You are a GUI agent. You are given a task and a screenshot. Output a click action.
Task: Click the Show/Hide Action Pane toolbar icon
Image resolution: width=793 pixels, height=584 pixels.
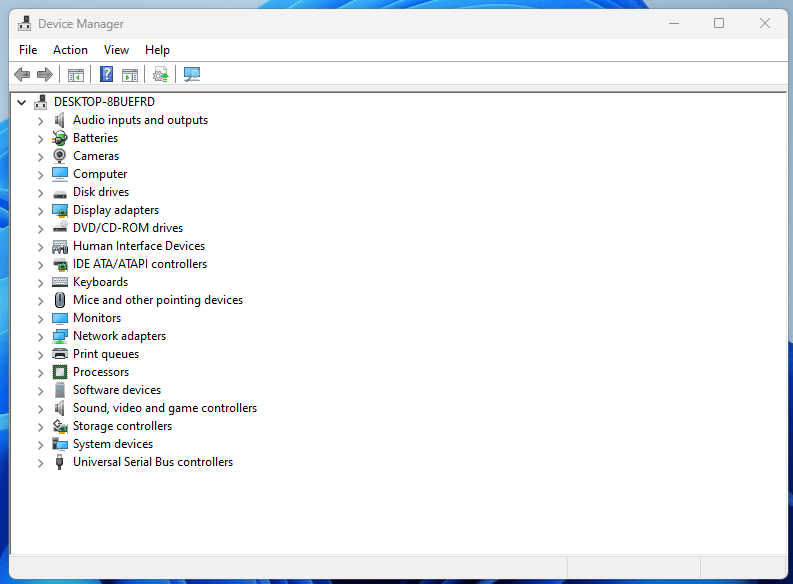coord(130,74)
